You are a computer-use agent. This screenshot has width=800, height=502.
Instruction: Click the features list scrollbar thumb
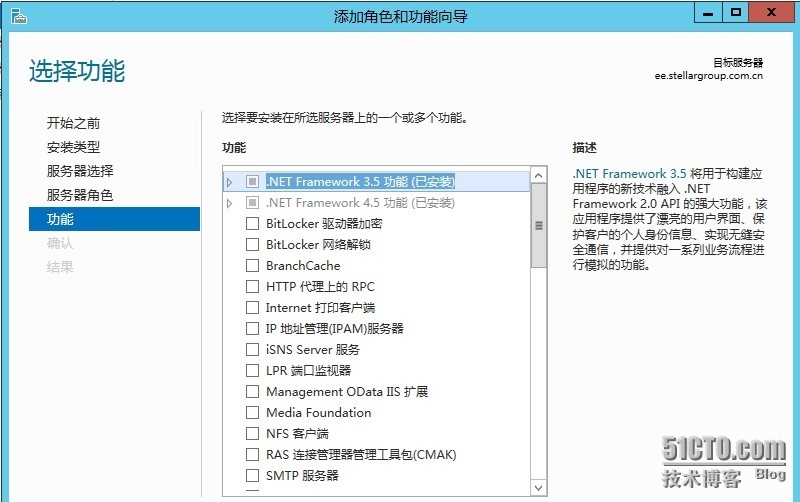pyautogui.click(x=538, y=225)
